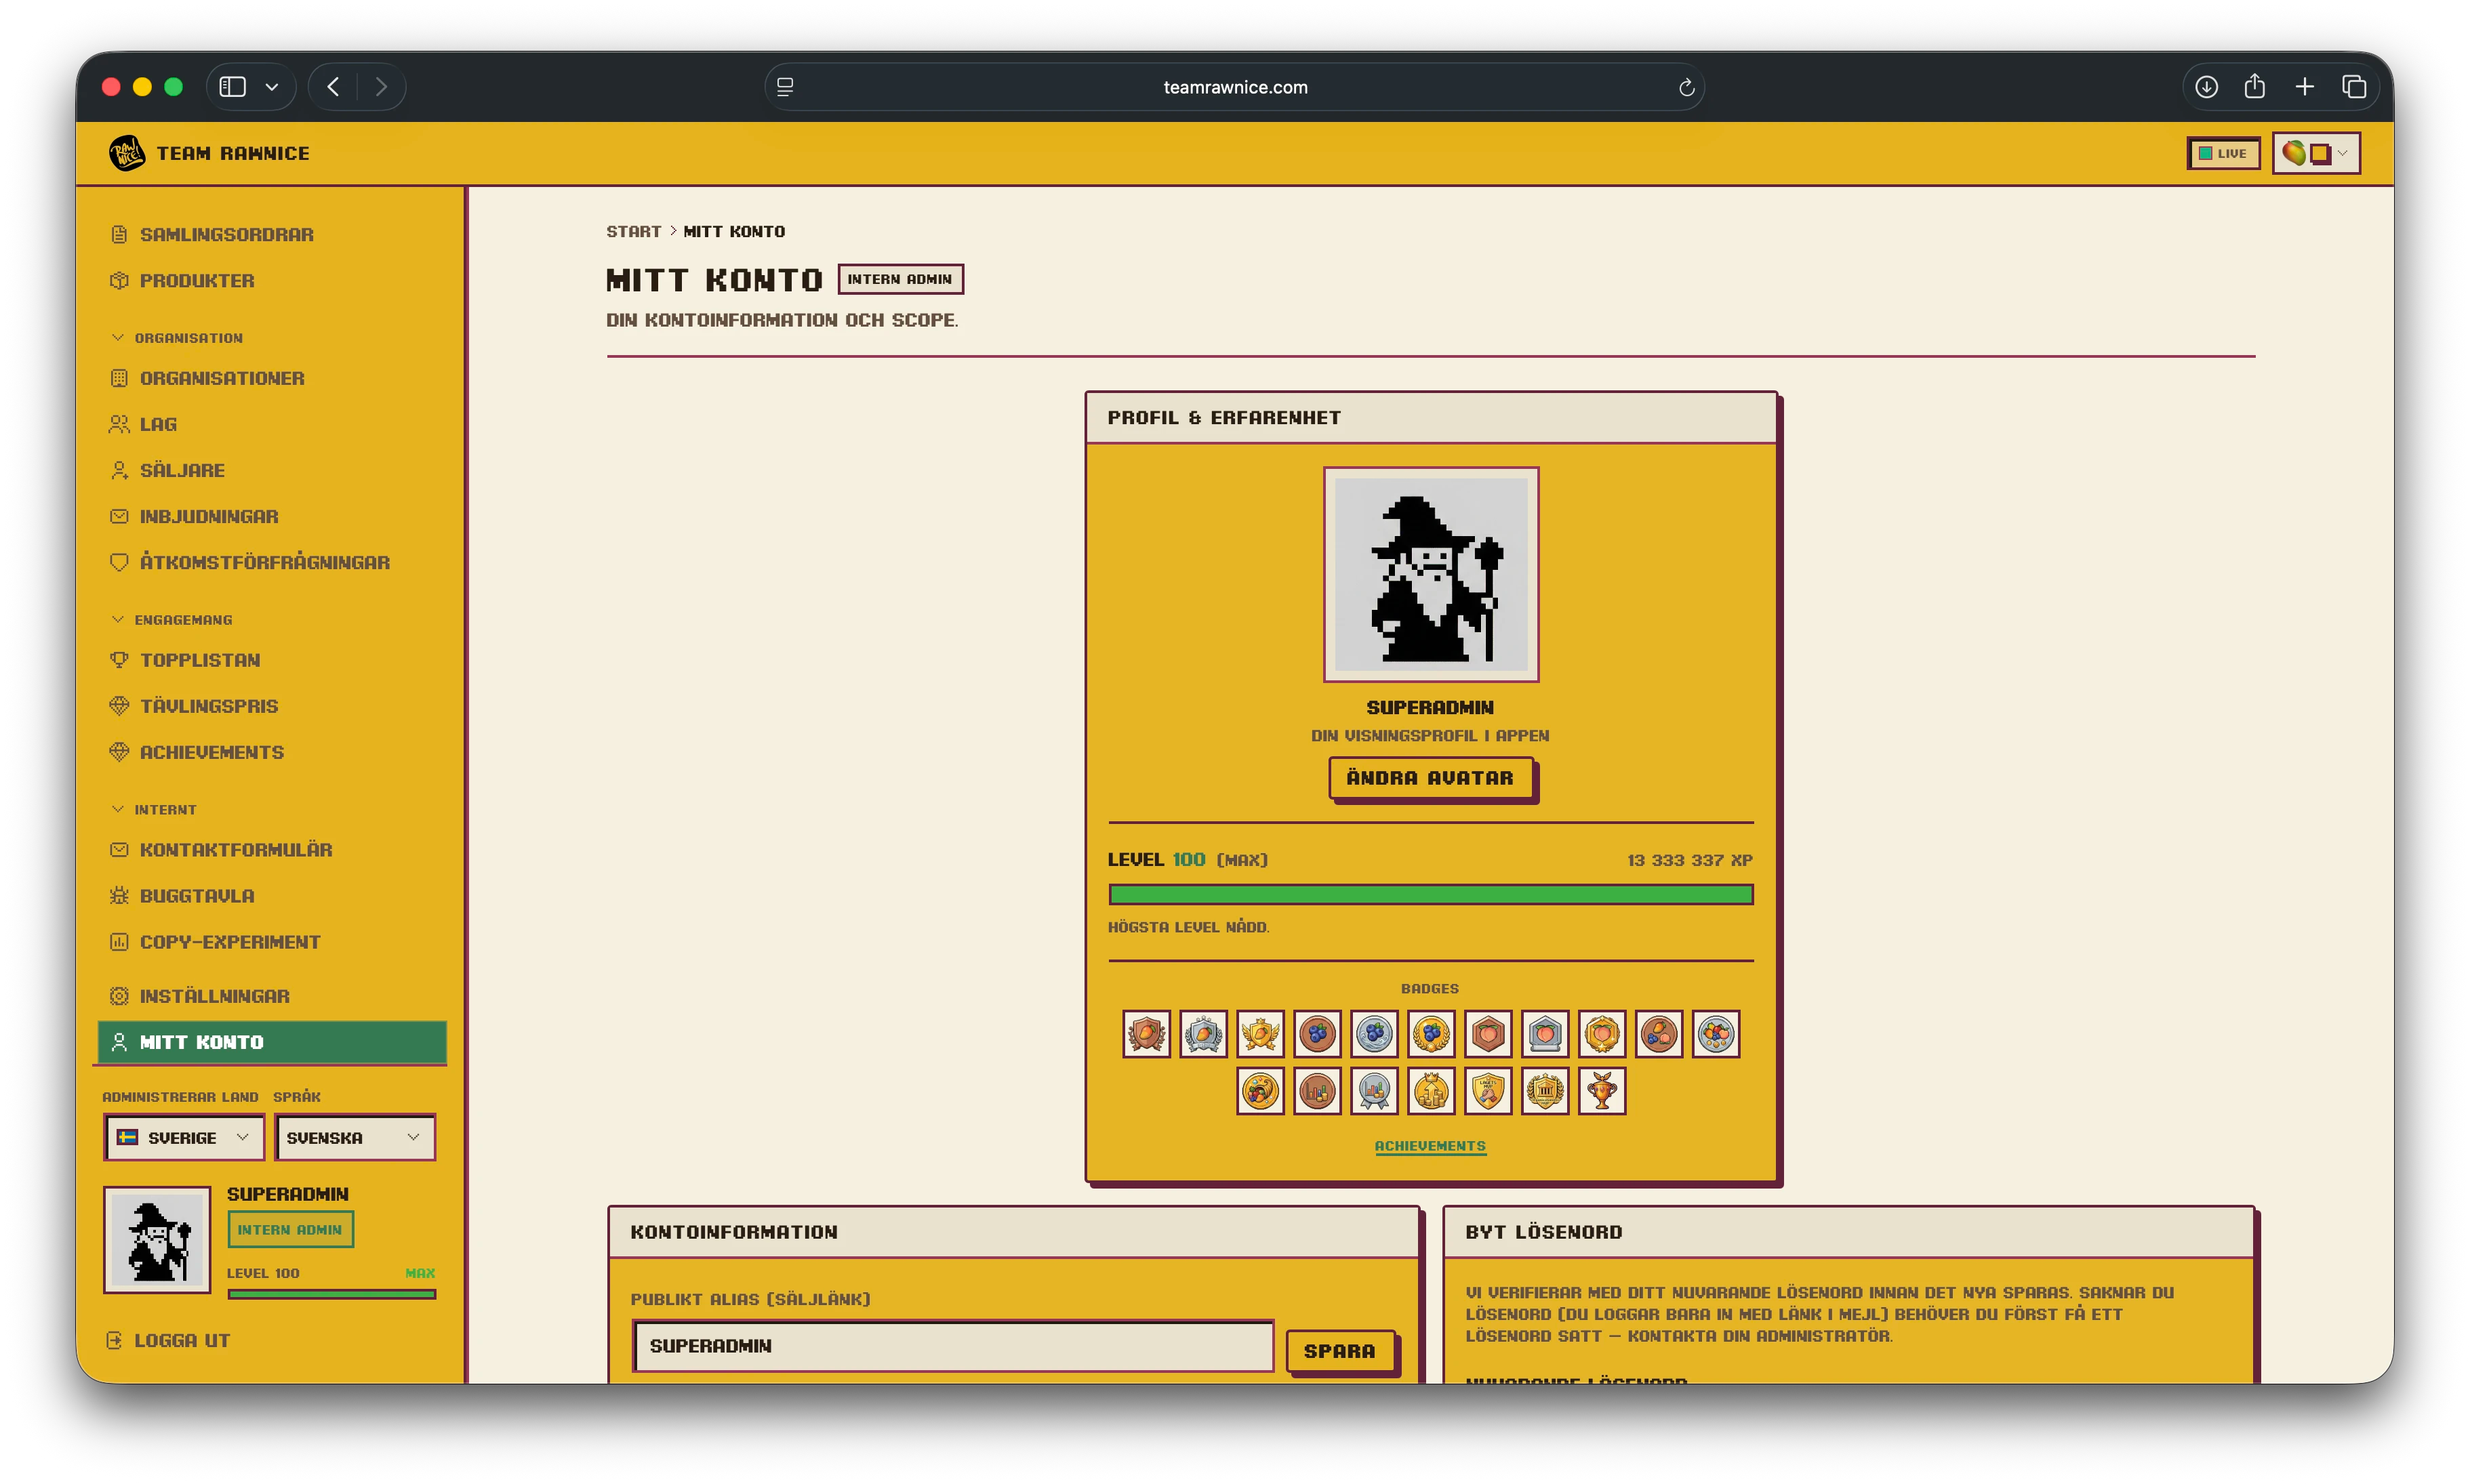Open the theme picker dropdown in header
Screen dimensions: 2470x1484
pyautogui.click(x=2316, y=153)
